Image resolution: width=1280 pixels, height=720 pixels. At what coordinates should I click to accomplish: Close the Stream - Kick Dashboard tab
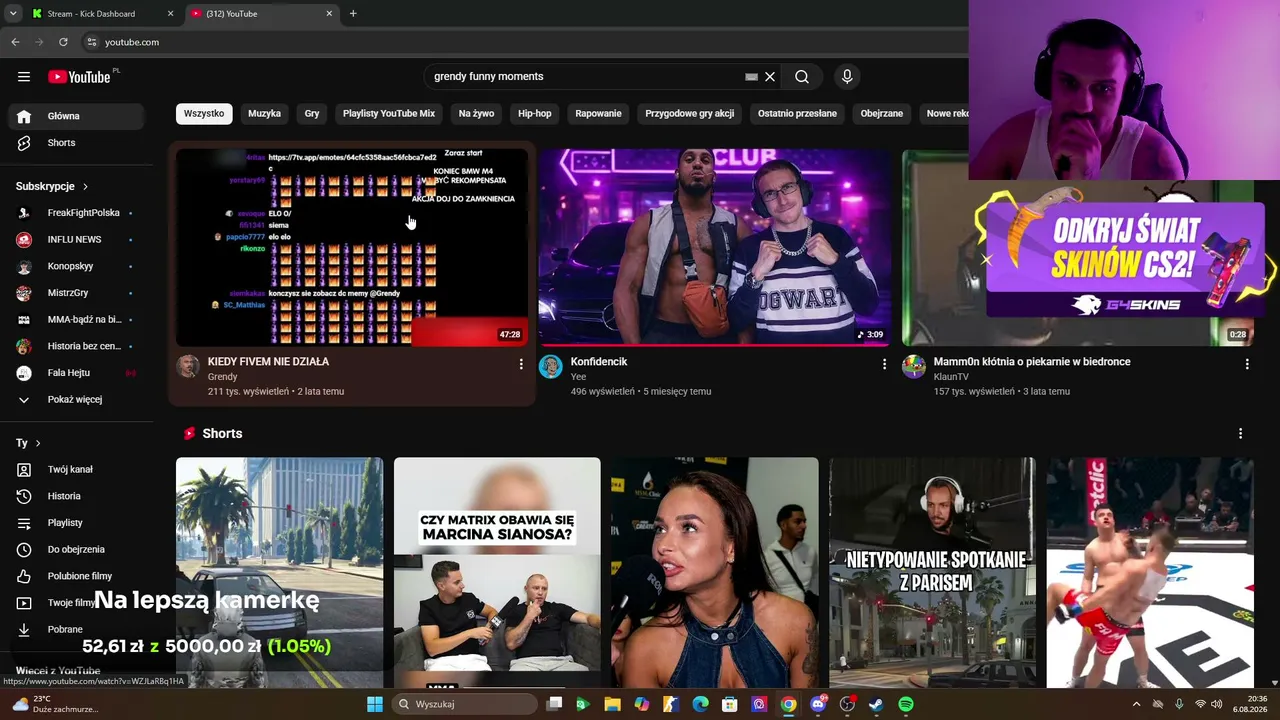click(170, 14)
